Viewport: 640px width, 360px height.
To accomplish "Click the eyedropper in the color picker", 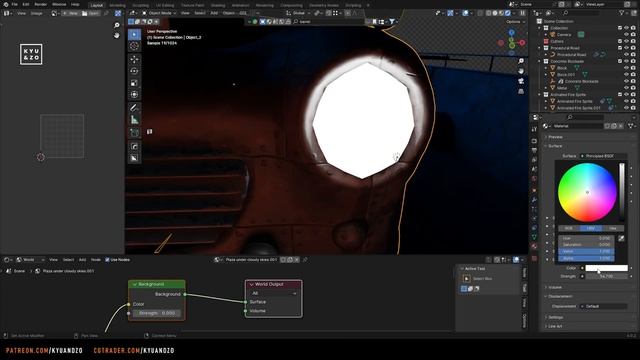I will pyautogui.click(x=621, y=238).
